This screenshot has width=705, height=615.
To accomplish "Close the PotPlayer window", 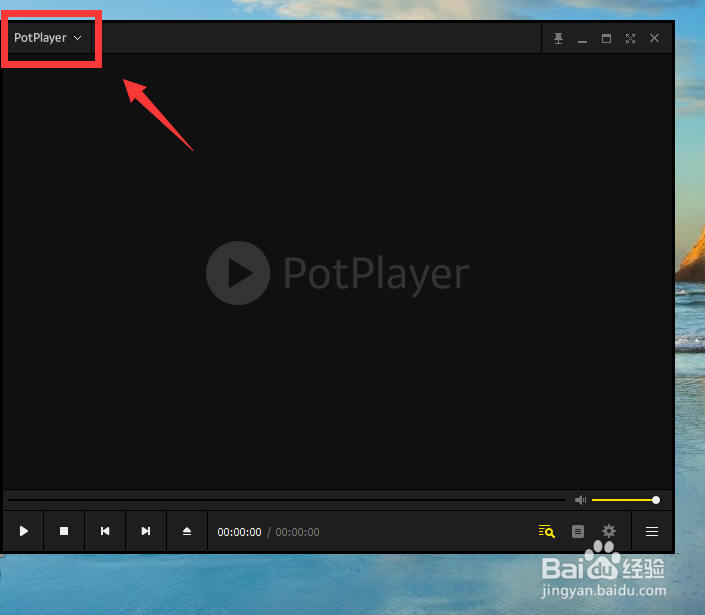I will click(655, 38).
